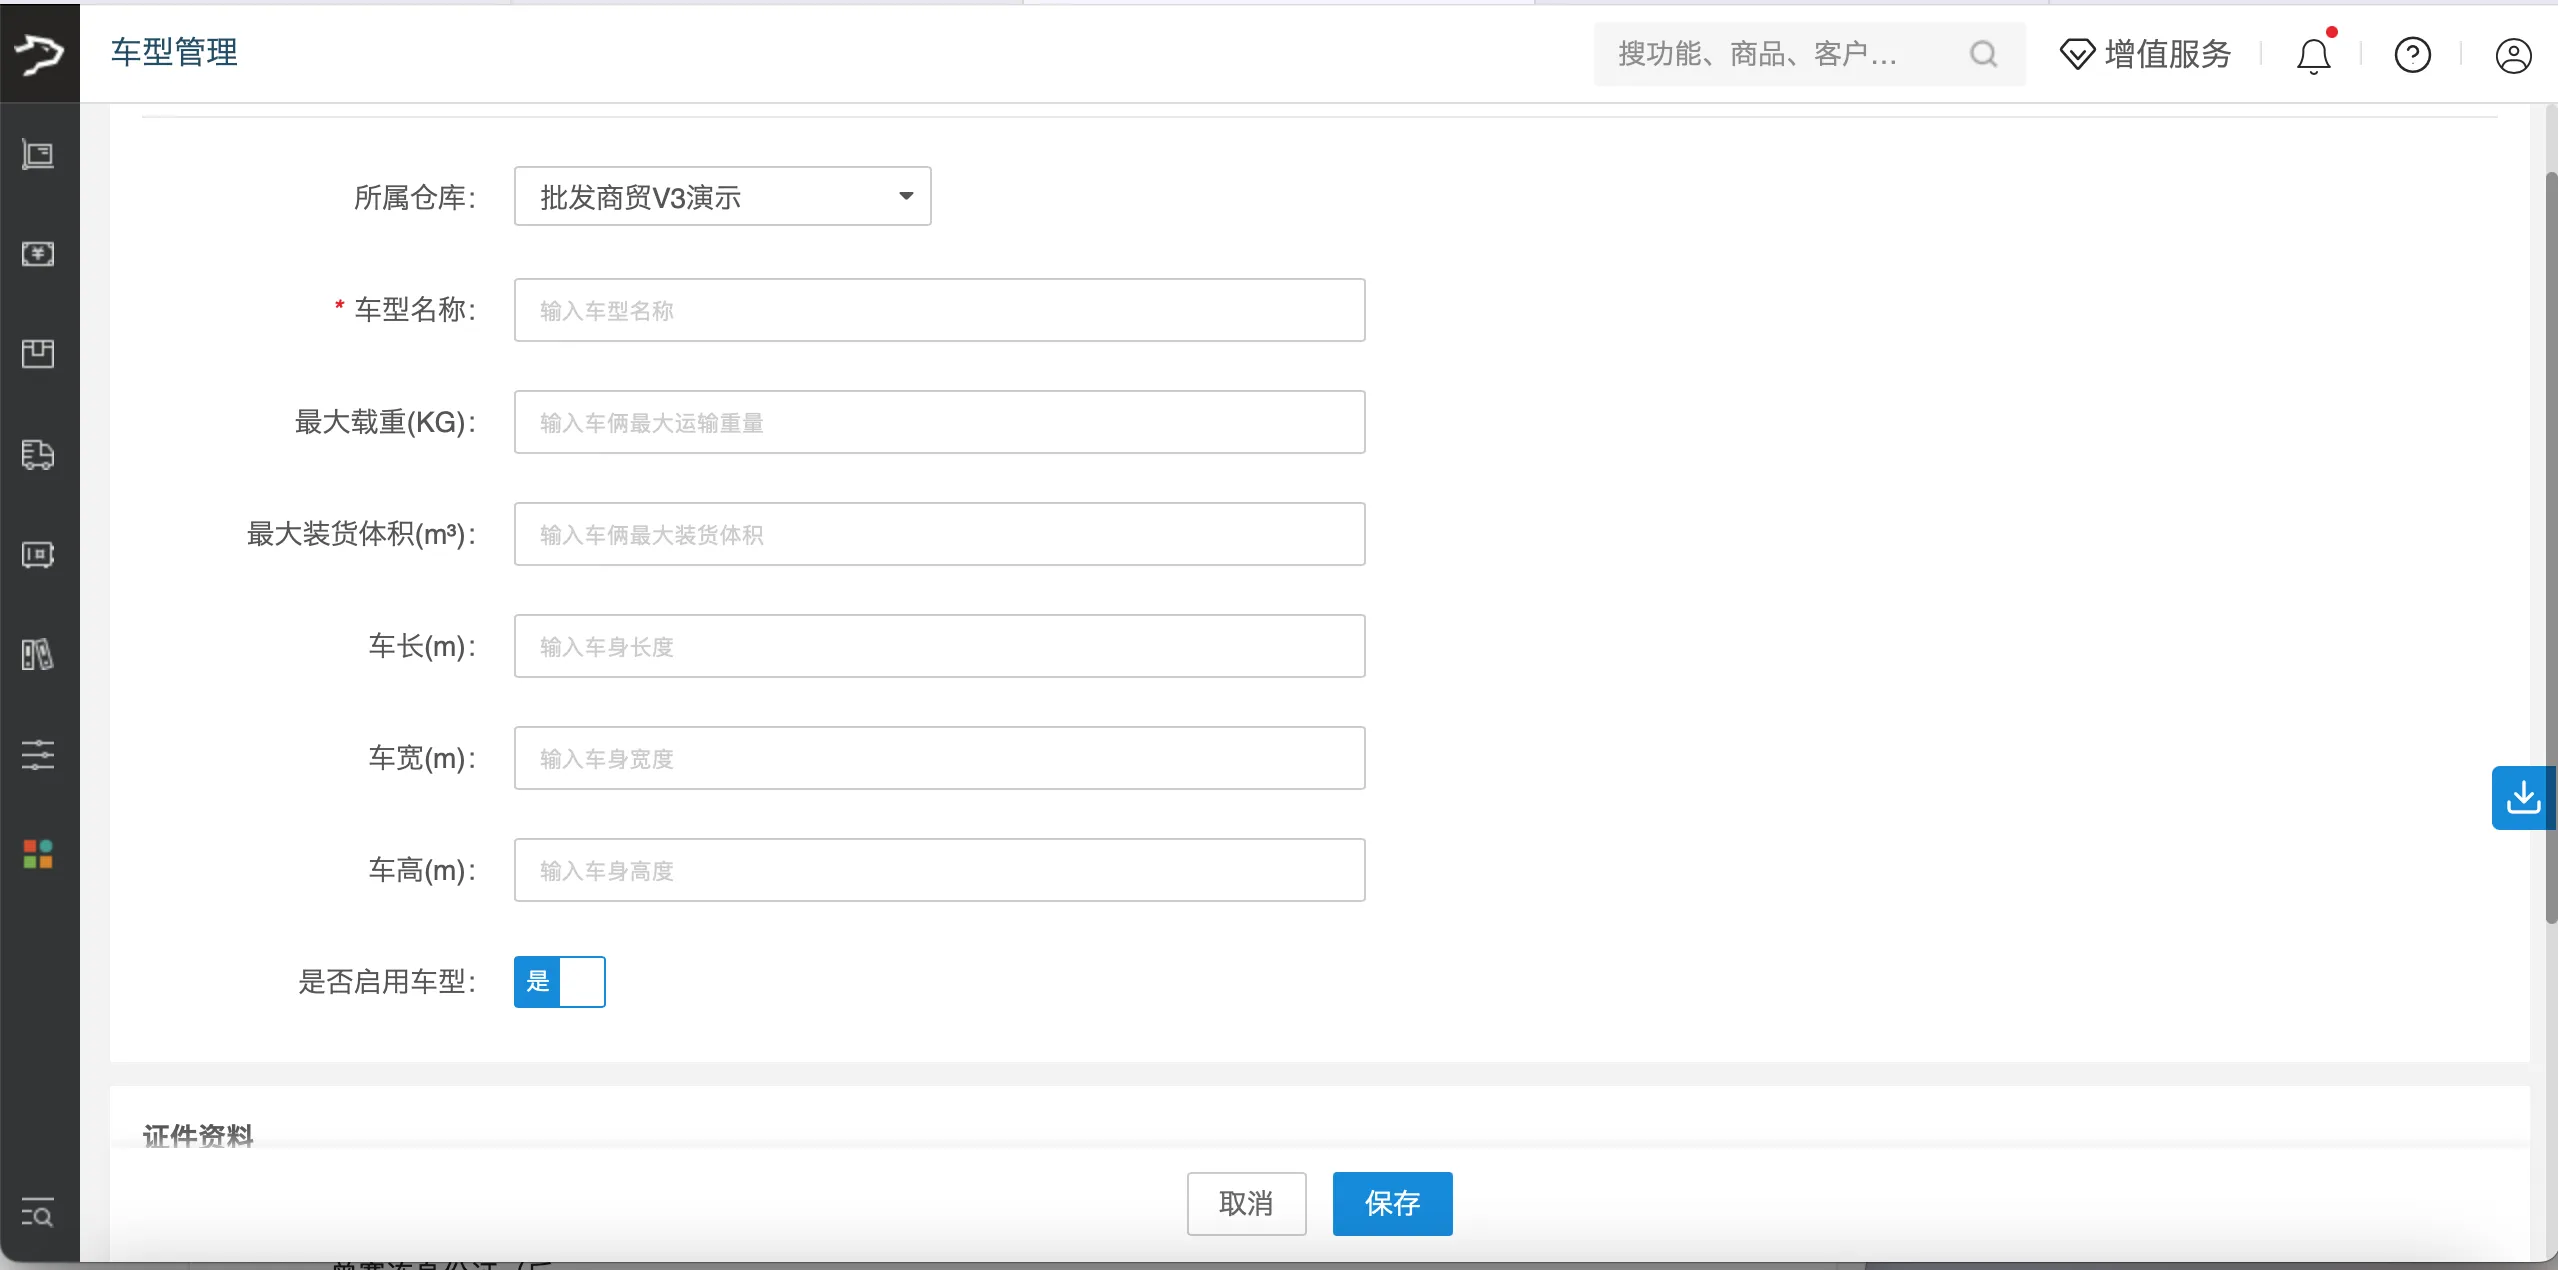The image size is (2558, 1270).
Task: Open the membership card icon in sidebar
Action: pyautogui.click(x=38, y=555)
